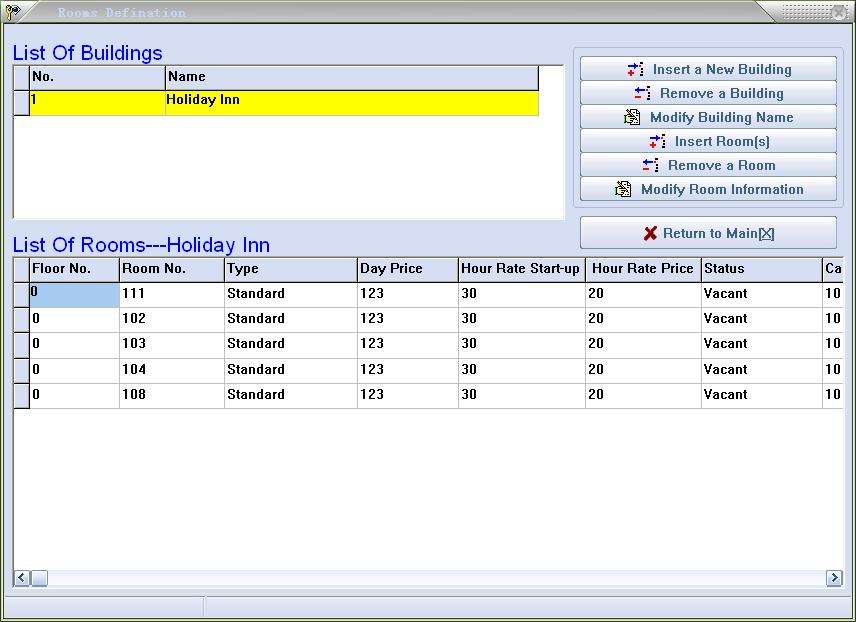Click the Remove a Building icon
856x622 pixels.
point(642,93)
